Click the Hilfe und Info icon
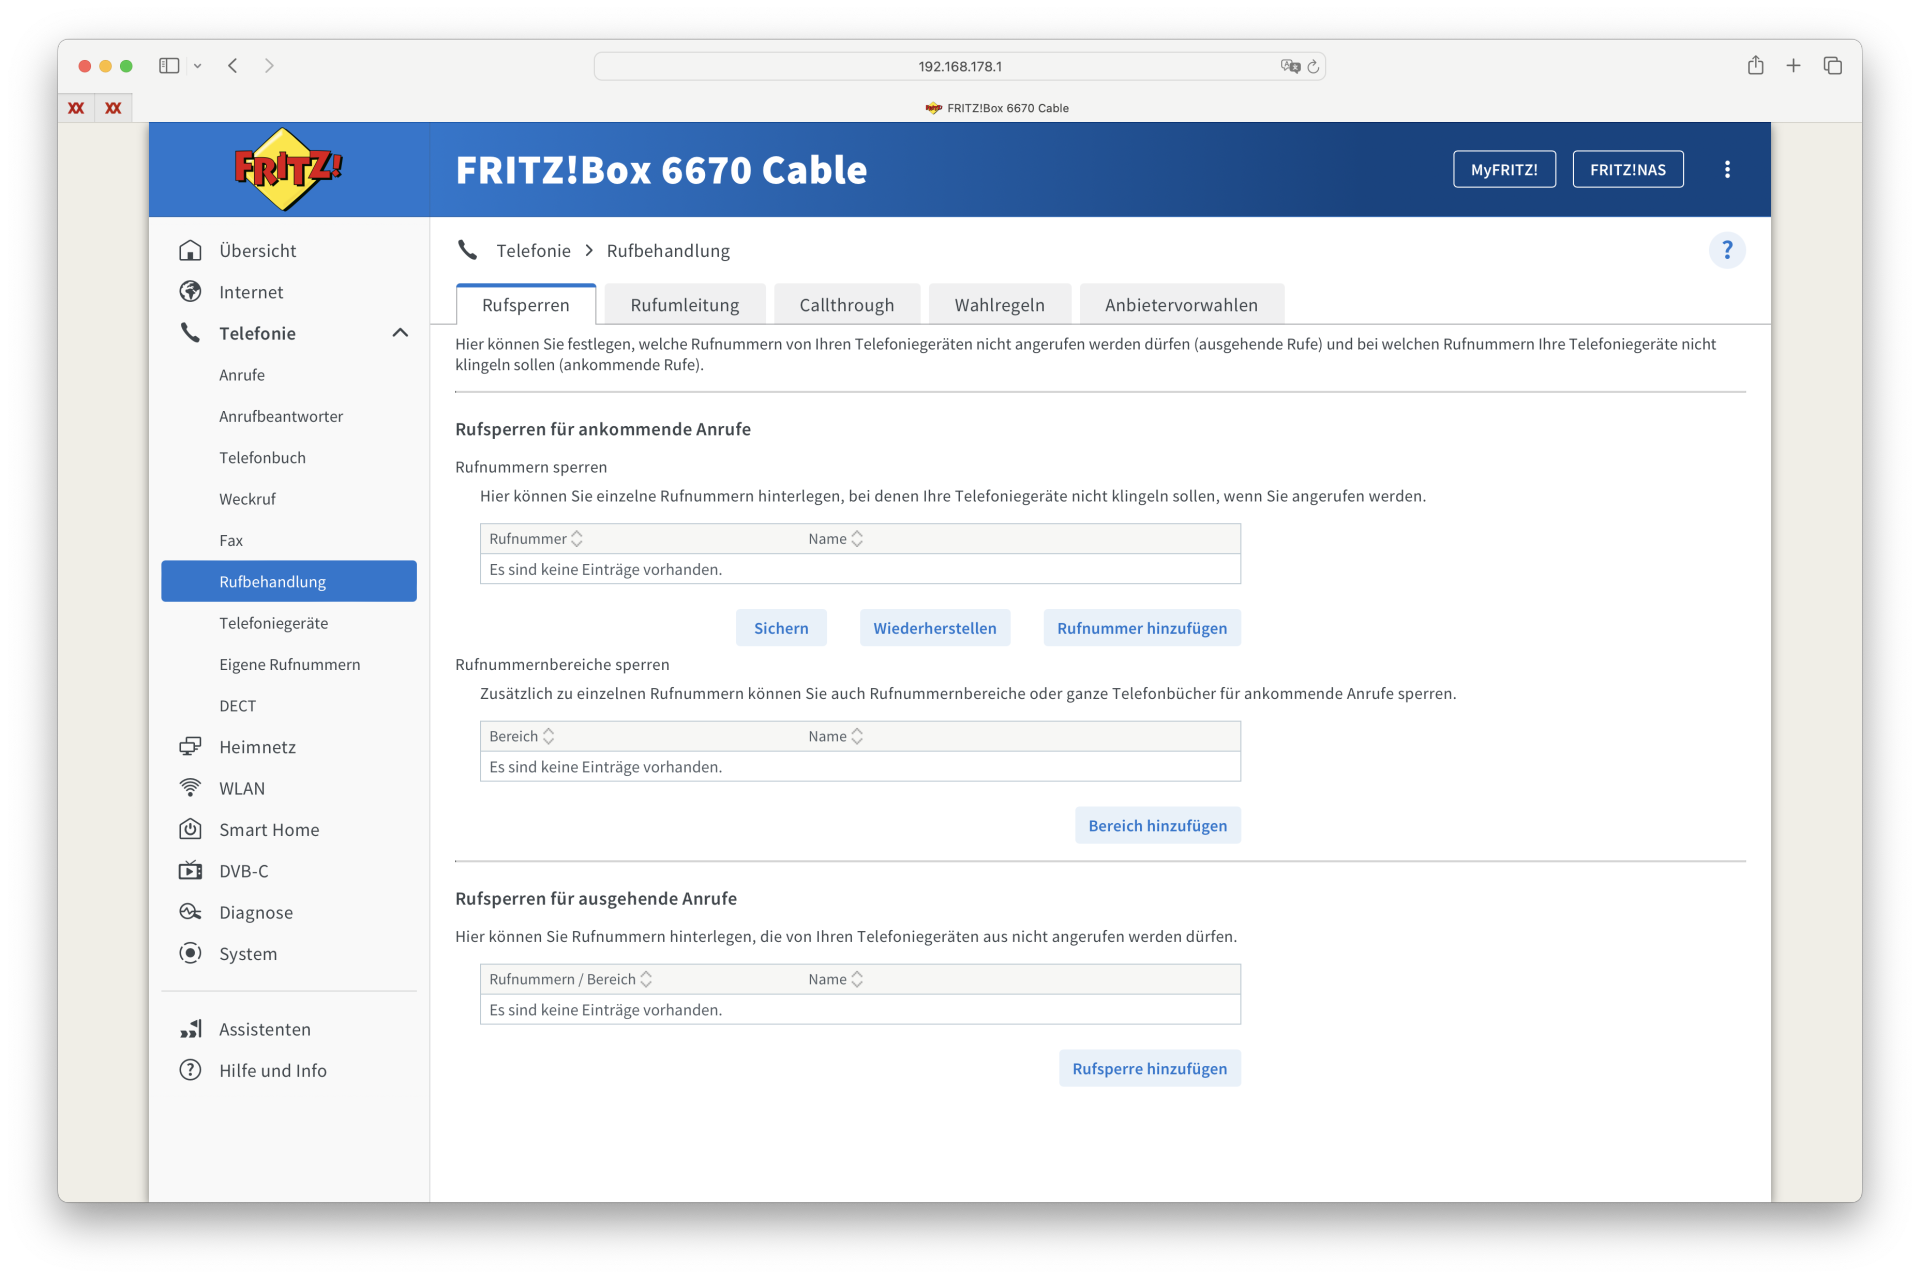This screenshot has height=1279, width=1920. click(190, 1070)
